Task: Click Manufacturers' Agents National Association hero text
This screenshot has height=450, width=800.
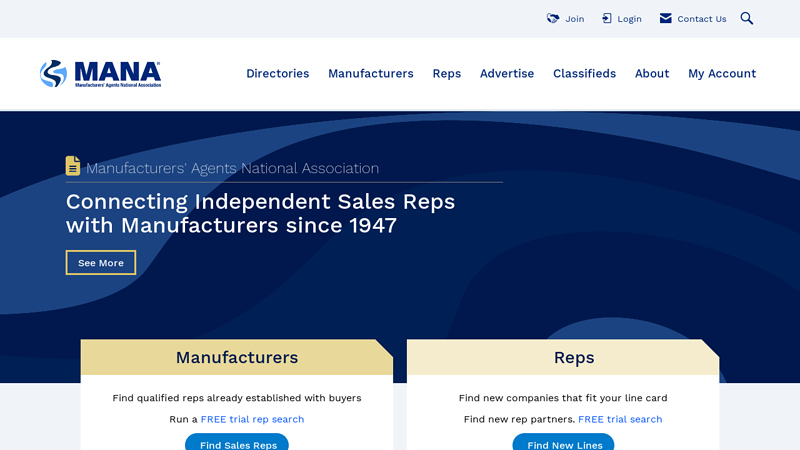Action: click(x=232, y=168)
